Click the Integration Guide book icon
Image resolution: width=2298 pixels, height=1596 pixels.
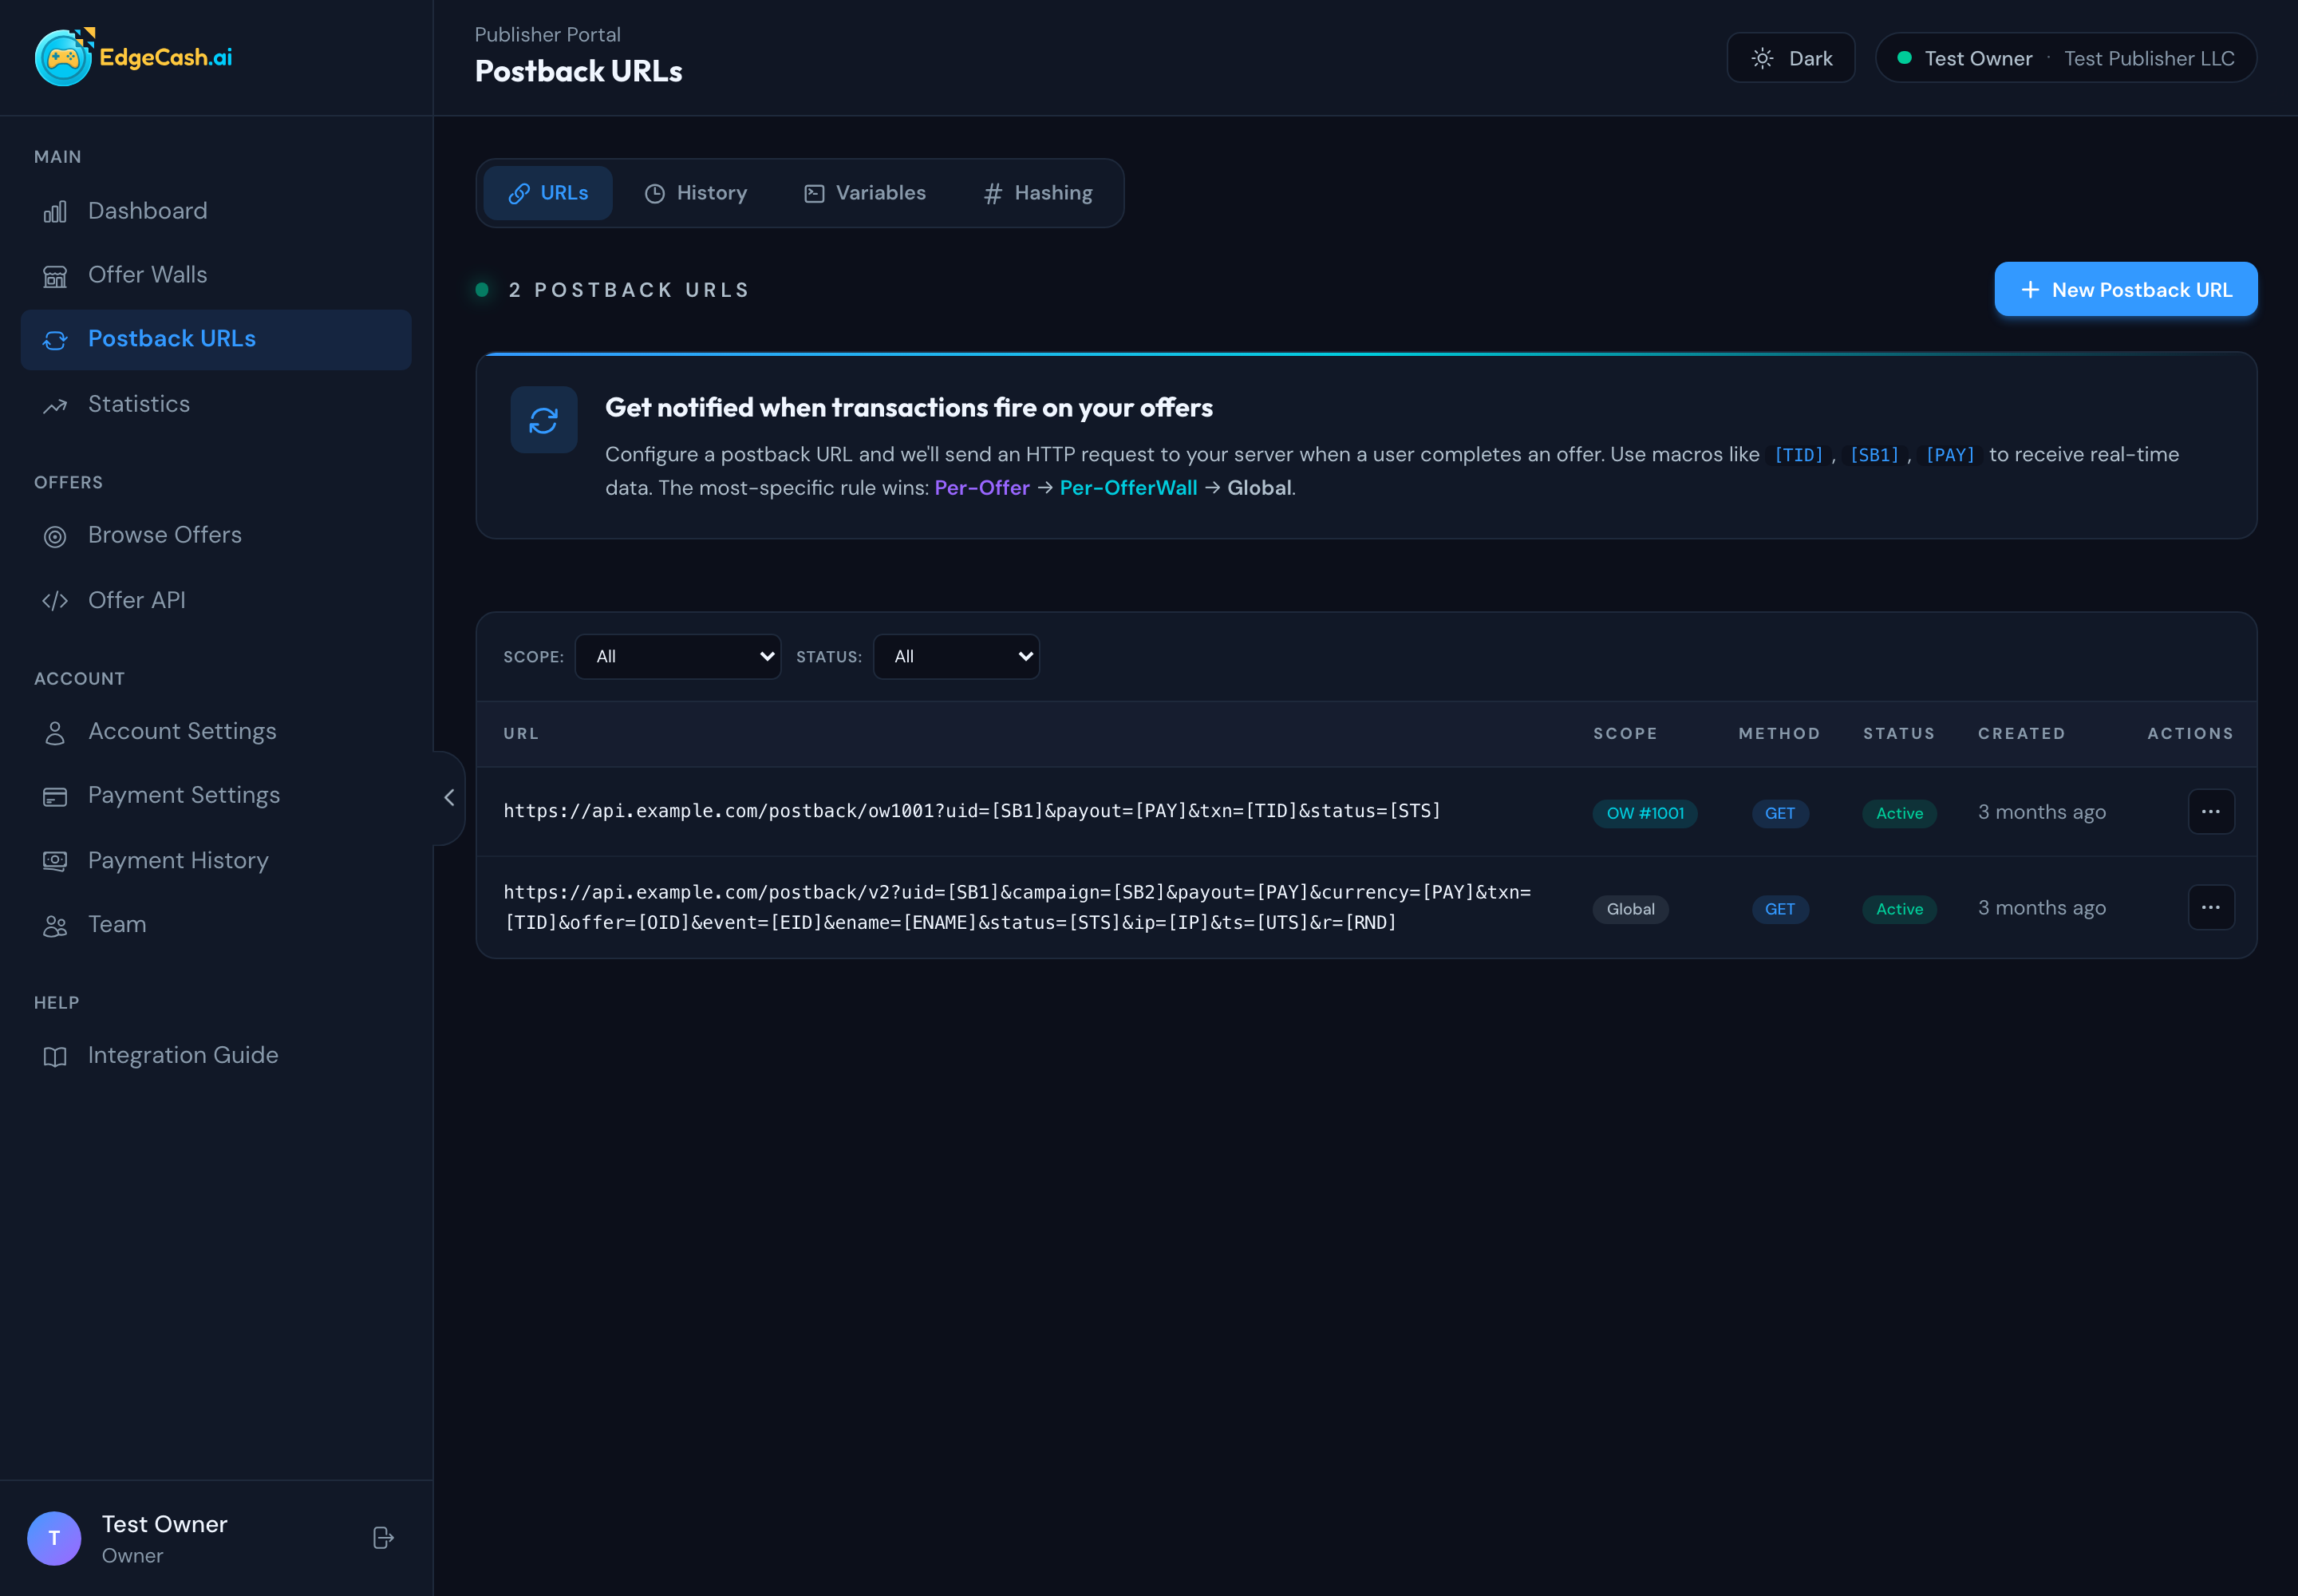pyautogui.click(x=55, y=1057)
